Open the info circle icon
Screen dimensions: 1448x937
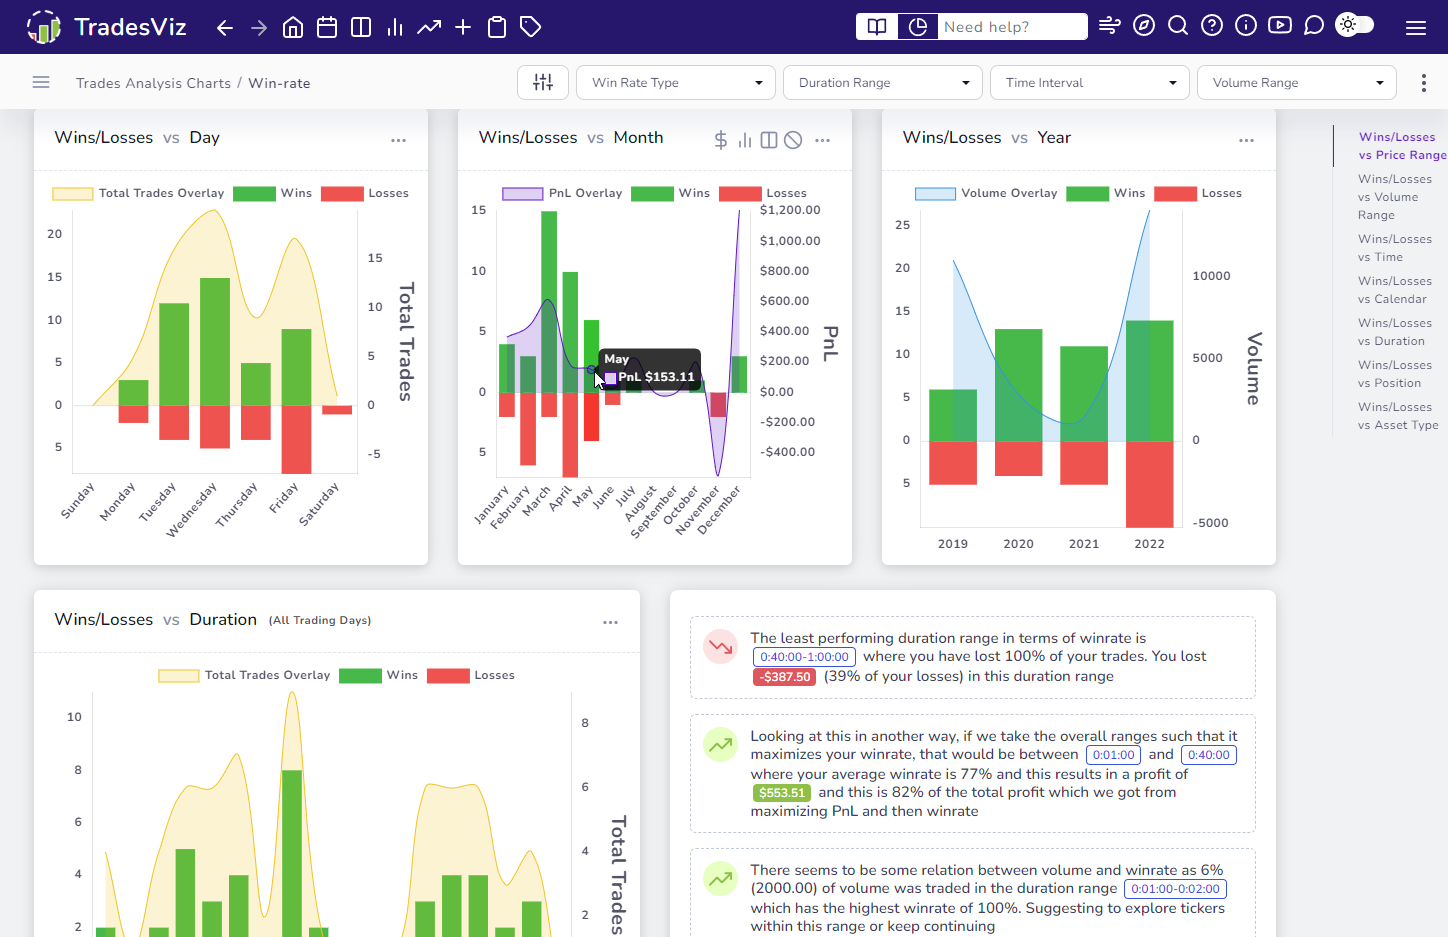(x=1246, y=25)
